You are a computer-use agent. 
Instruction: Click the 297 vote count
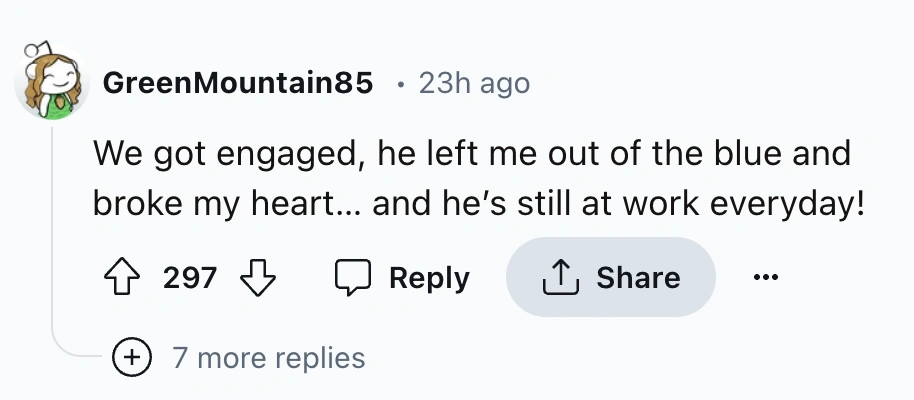tap(189, 277)
